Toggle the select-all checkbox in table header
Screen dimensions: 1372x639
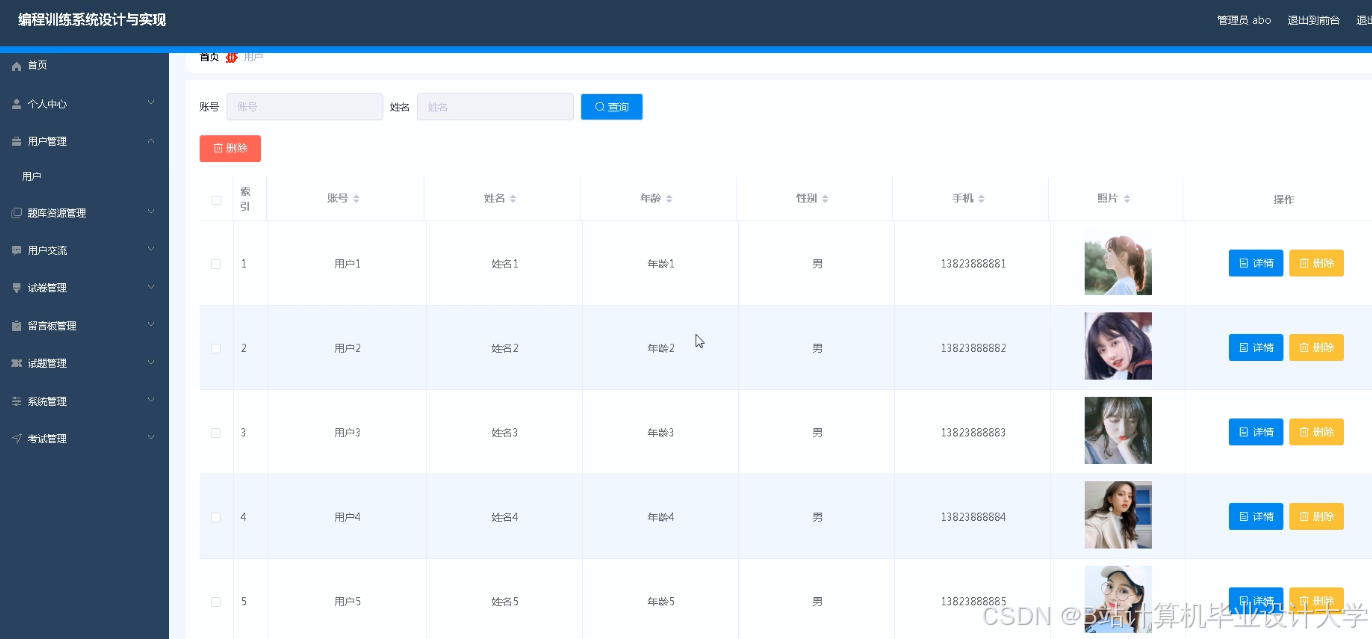point(216,200)
